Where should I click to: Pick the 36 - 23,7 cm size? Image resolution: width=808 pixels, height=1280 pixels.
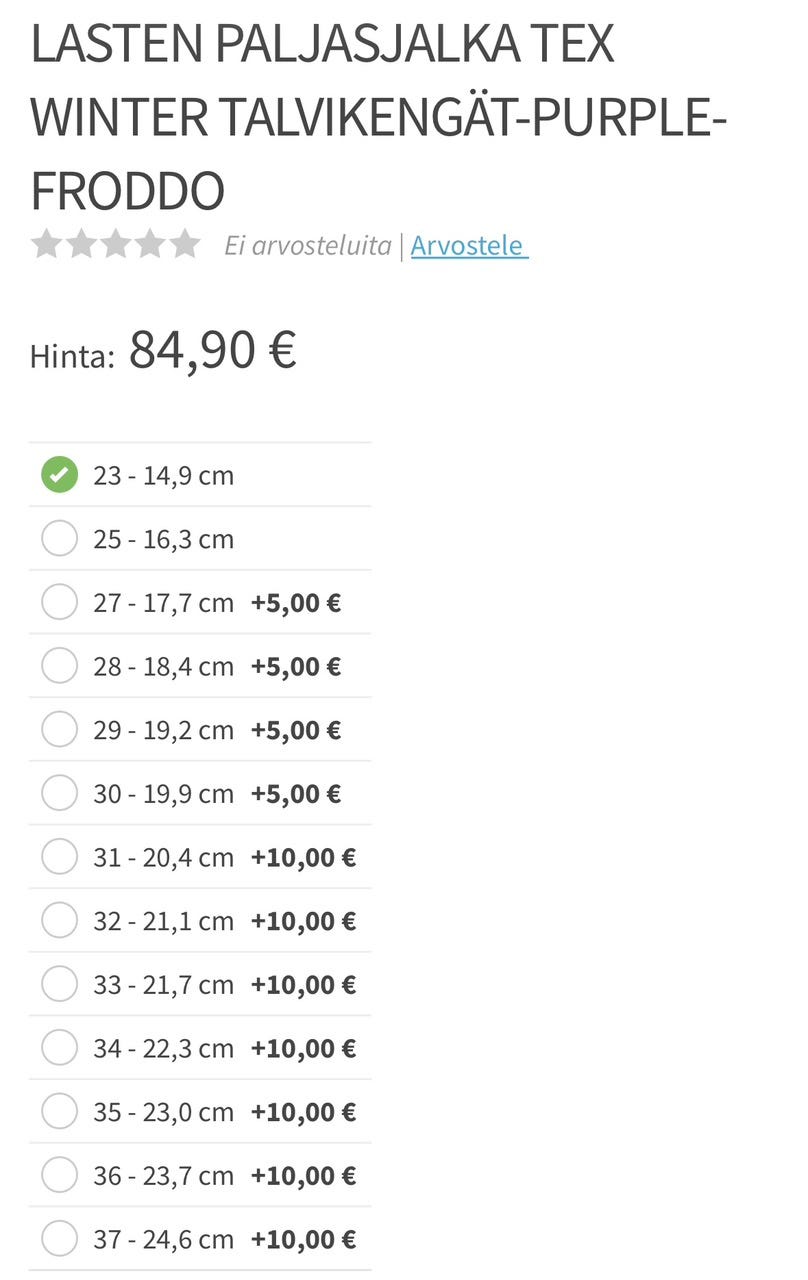[x=60, y=1176]
